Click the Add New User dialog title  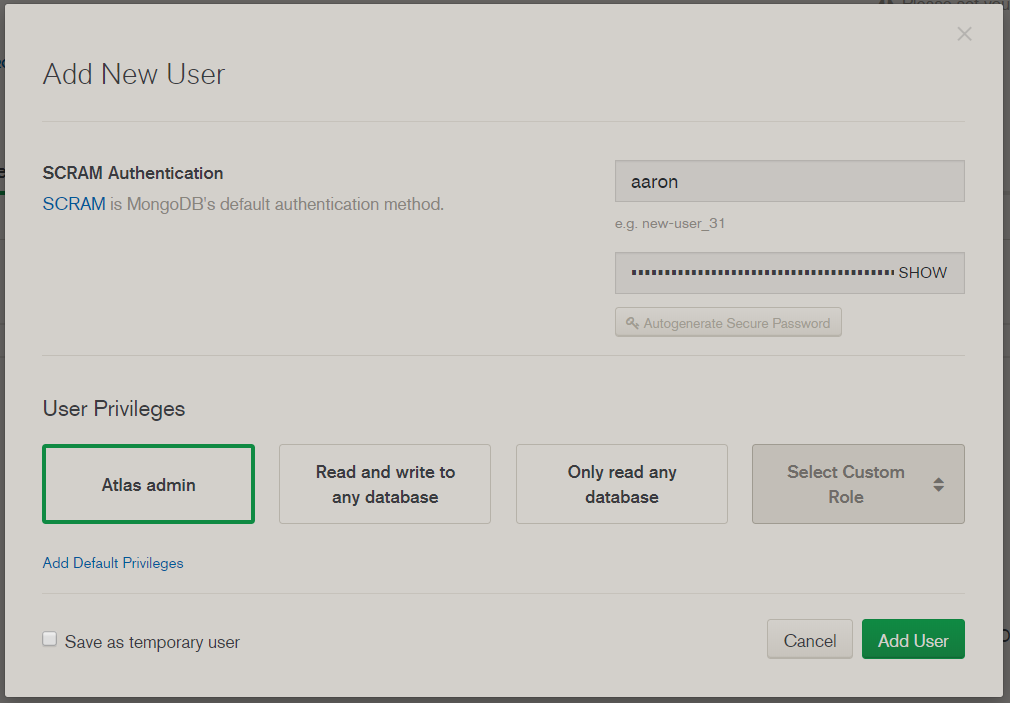pyautogui.click(x=134, y=74)
